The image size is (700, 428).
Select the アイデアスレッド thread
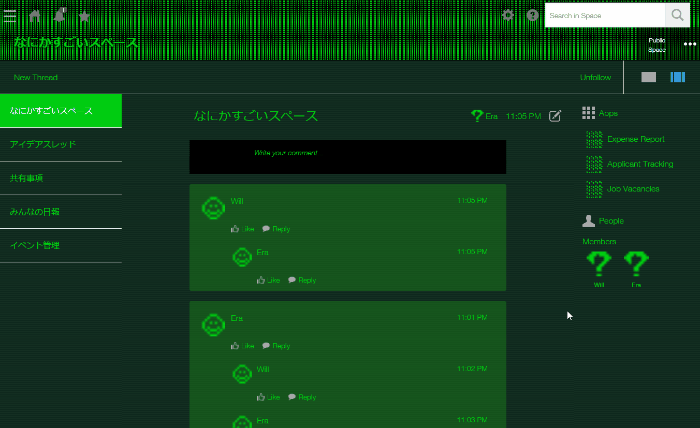[x=60, y=145]
